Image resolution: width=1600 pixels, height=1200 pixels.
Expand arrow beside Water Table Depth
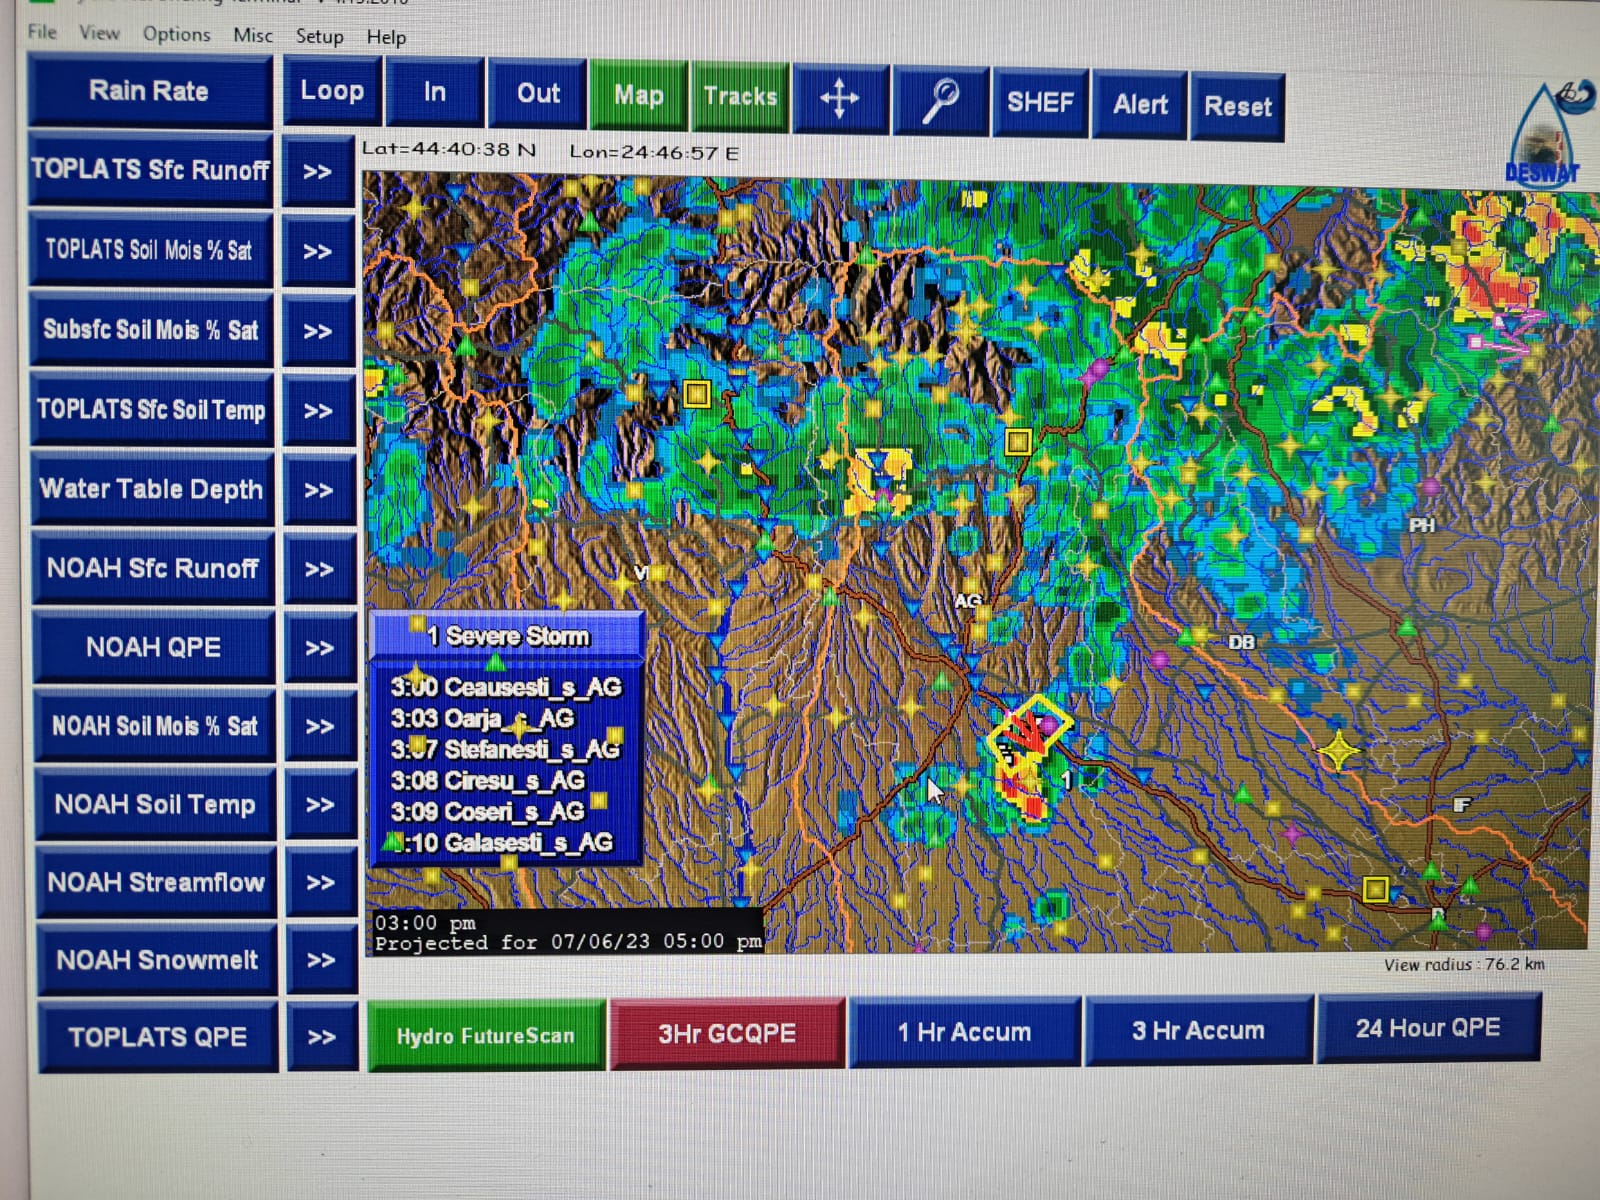(319, 490)
